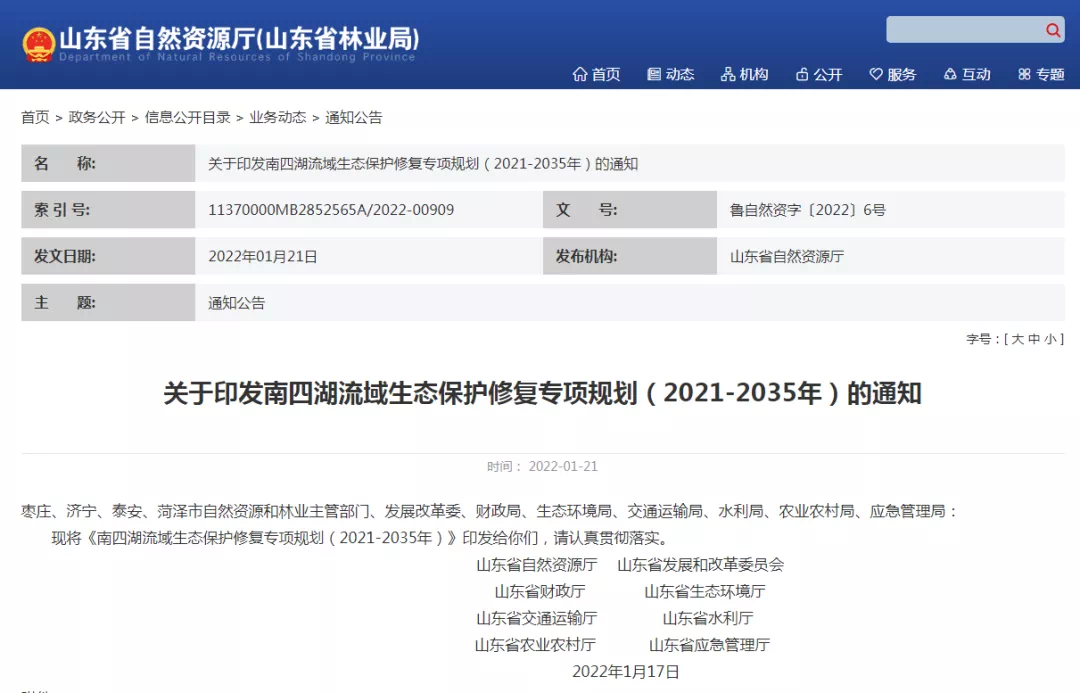Click the 索引号 label cell
Image resolution: width=1080 pixels, height=693 pixels.
click(108, 209)
